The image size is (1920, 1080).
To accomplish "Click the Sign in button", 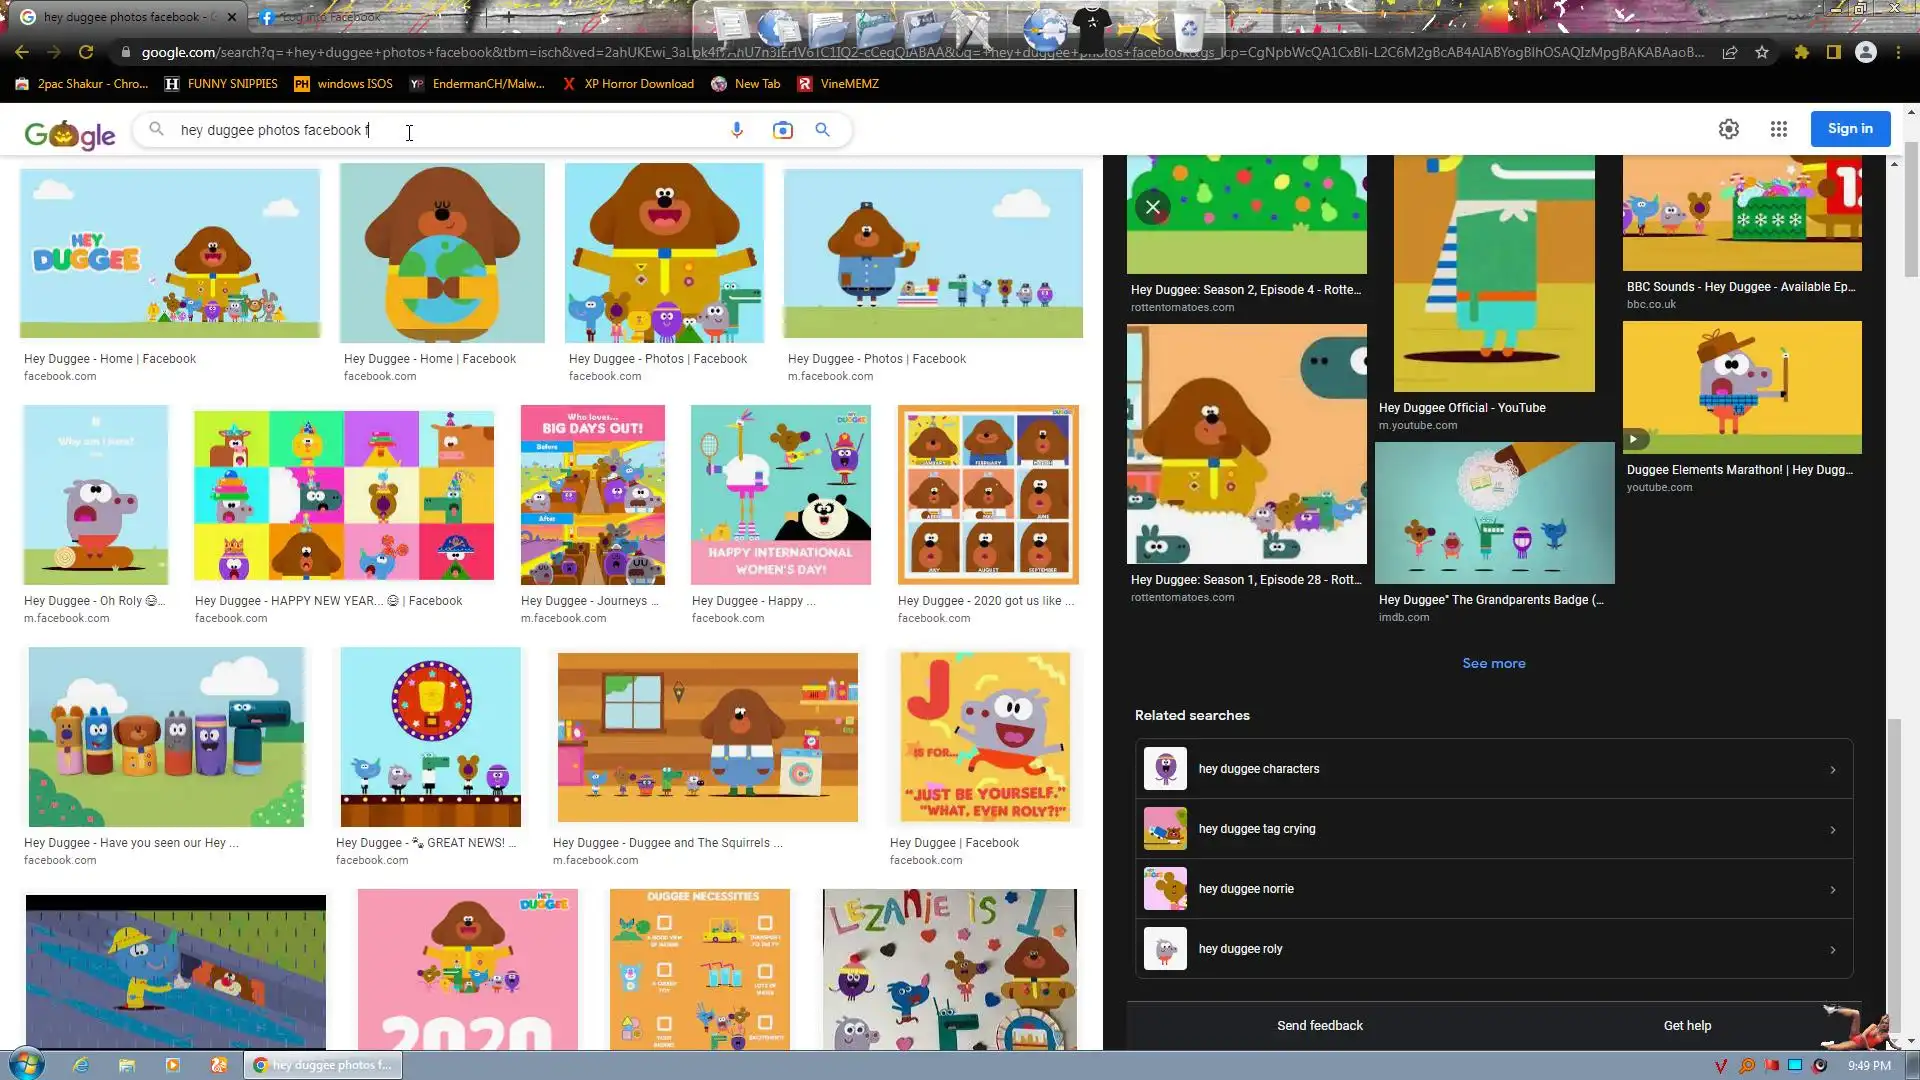I will 1849,129.
